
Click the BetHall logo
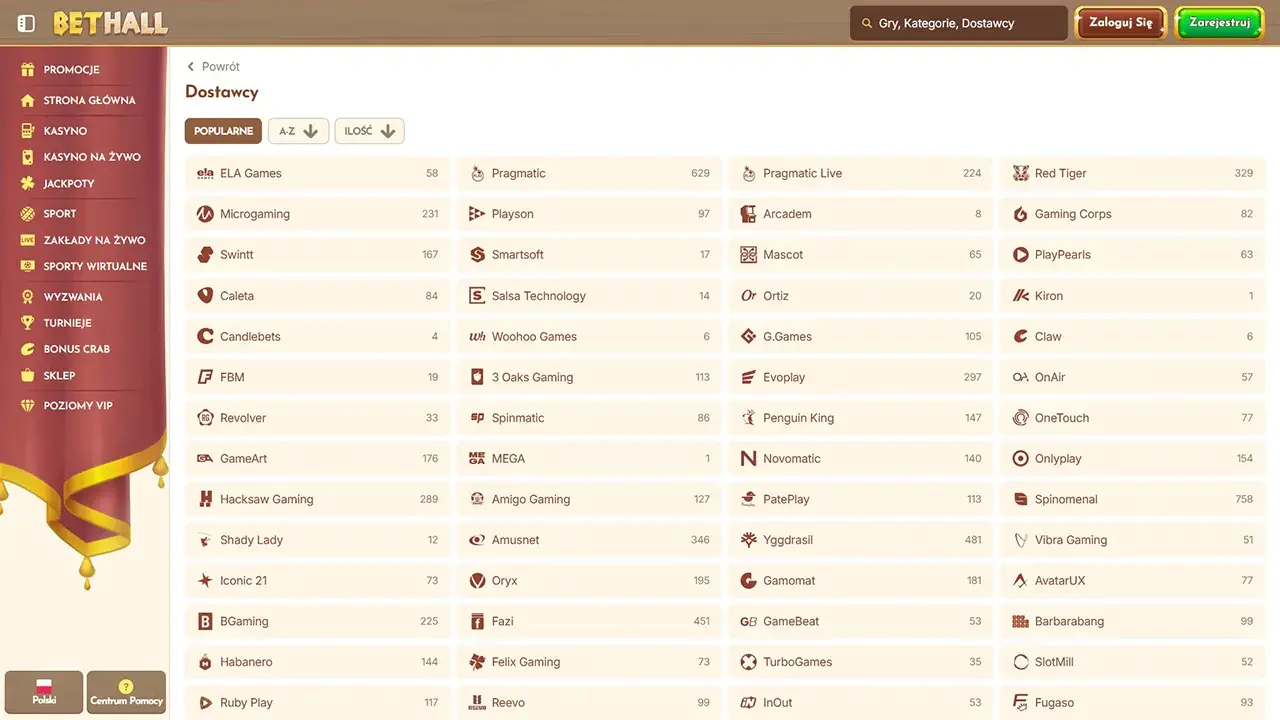pyautogui.click(x=110, y=23)
